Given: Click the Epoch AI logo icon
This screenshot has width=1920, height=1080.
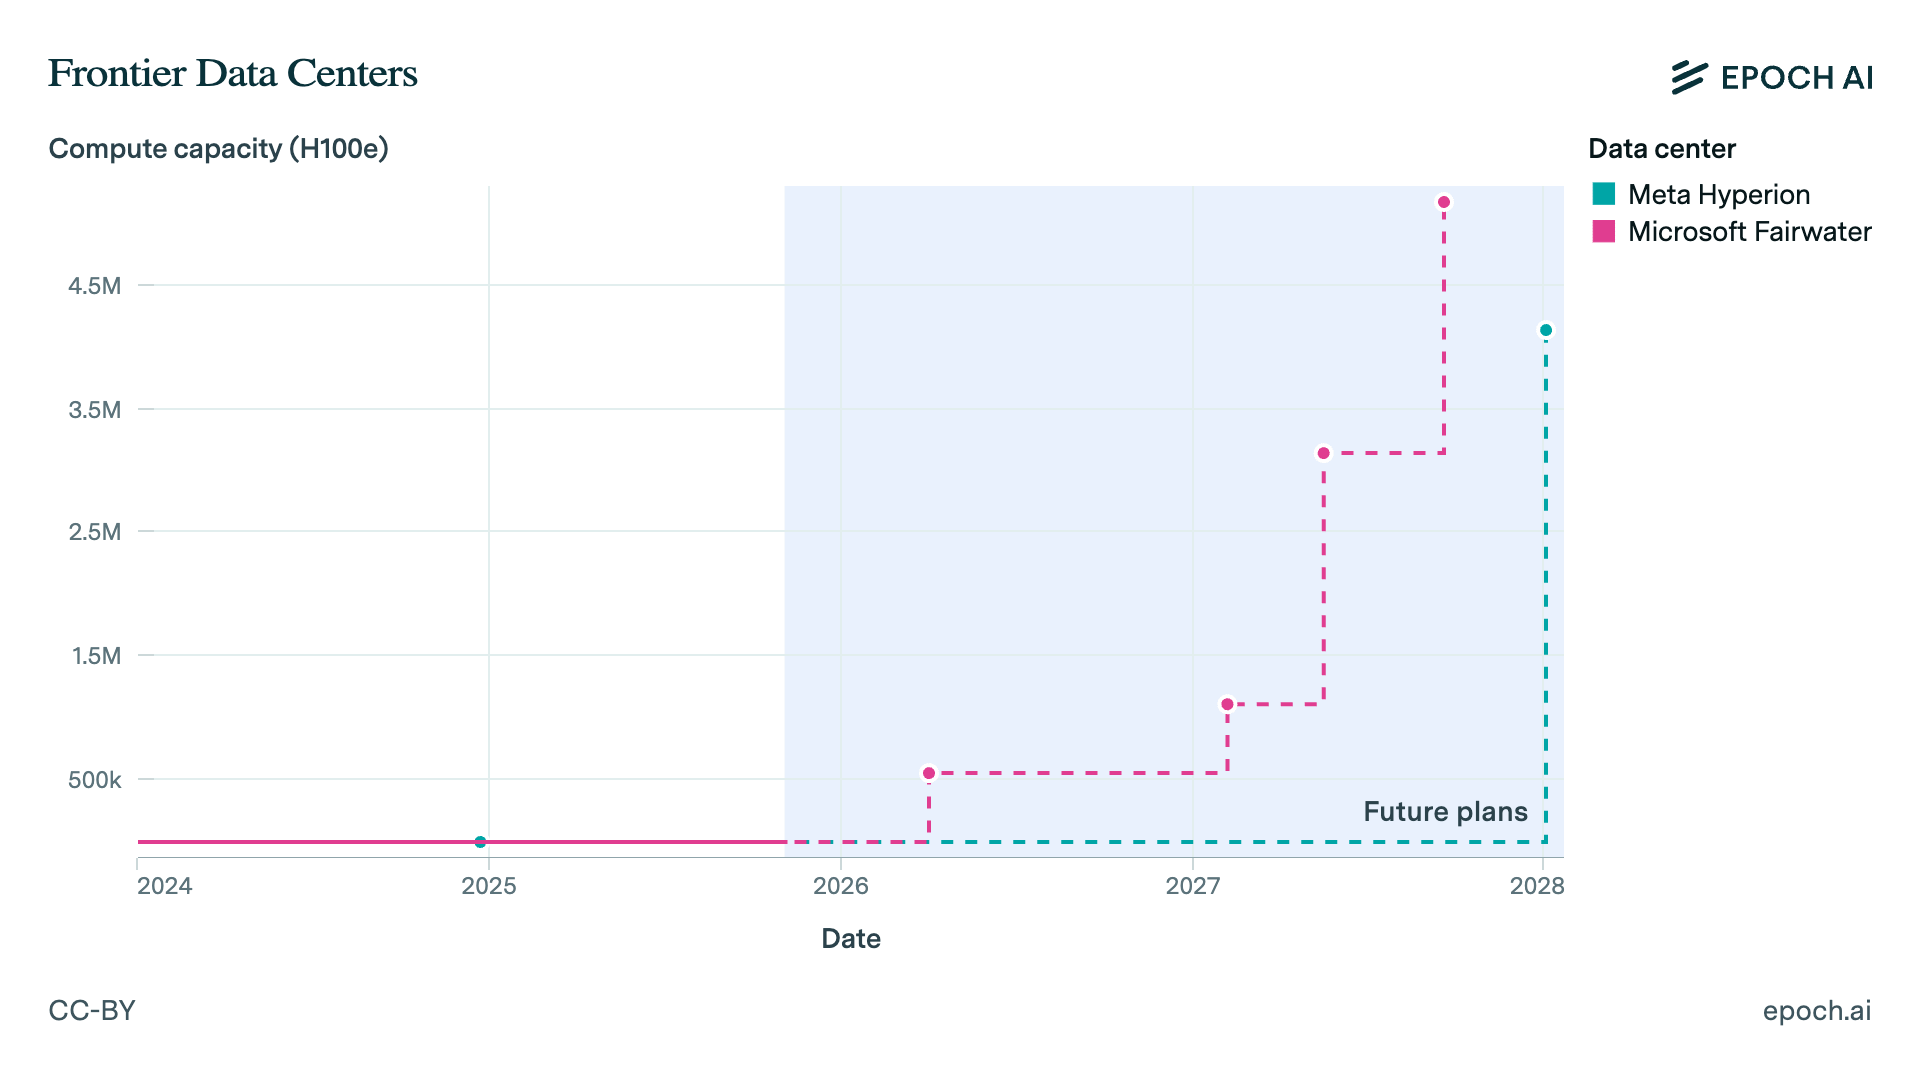Looking at the screenshot, I should tap(1688, 77).
